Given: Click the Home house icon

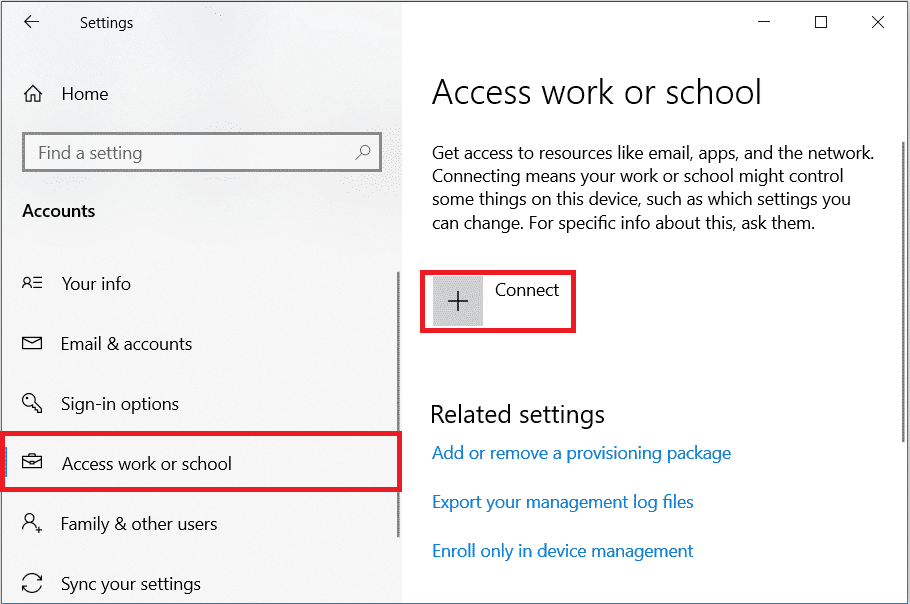Looking at the screenshot, I should [x=32, y=93].
